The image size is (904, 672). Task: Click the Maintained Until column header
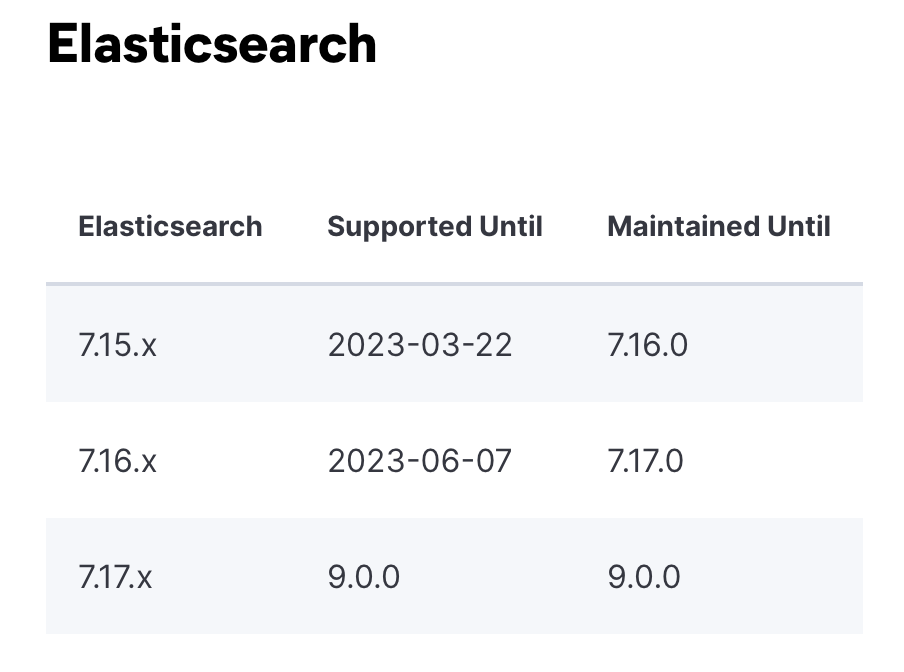(x=718, y=226)
